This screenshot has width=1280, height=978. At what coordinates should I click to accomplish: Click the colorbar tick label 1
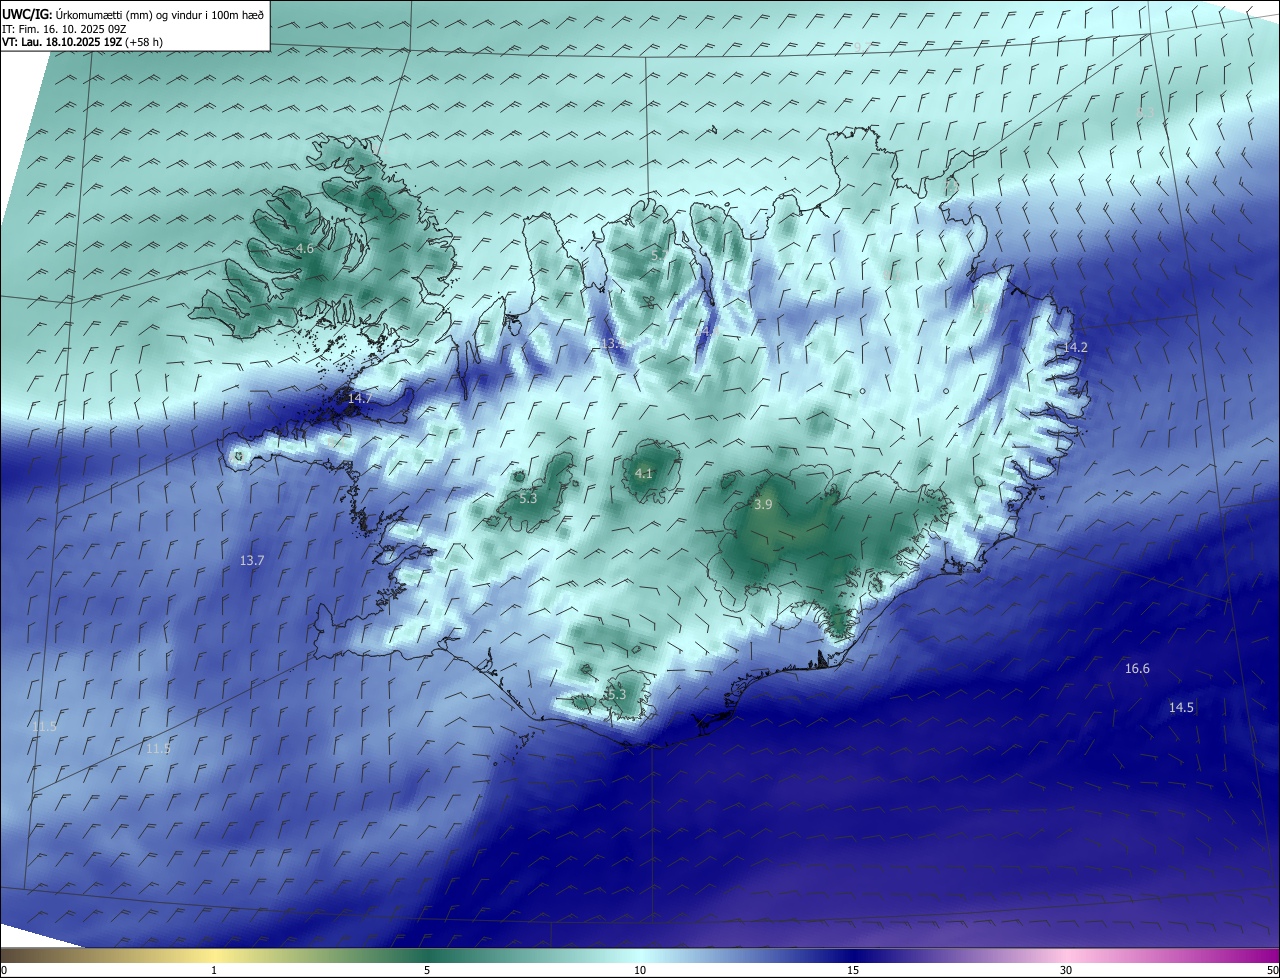(x=214, y=970)
